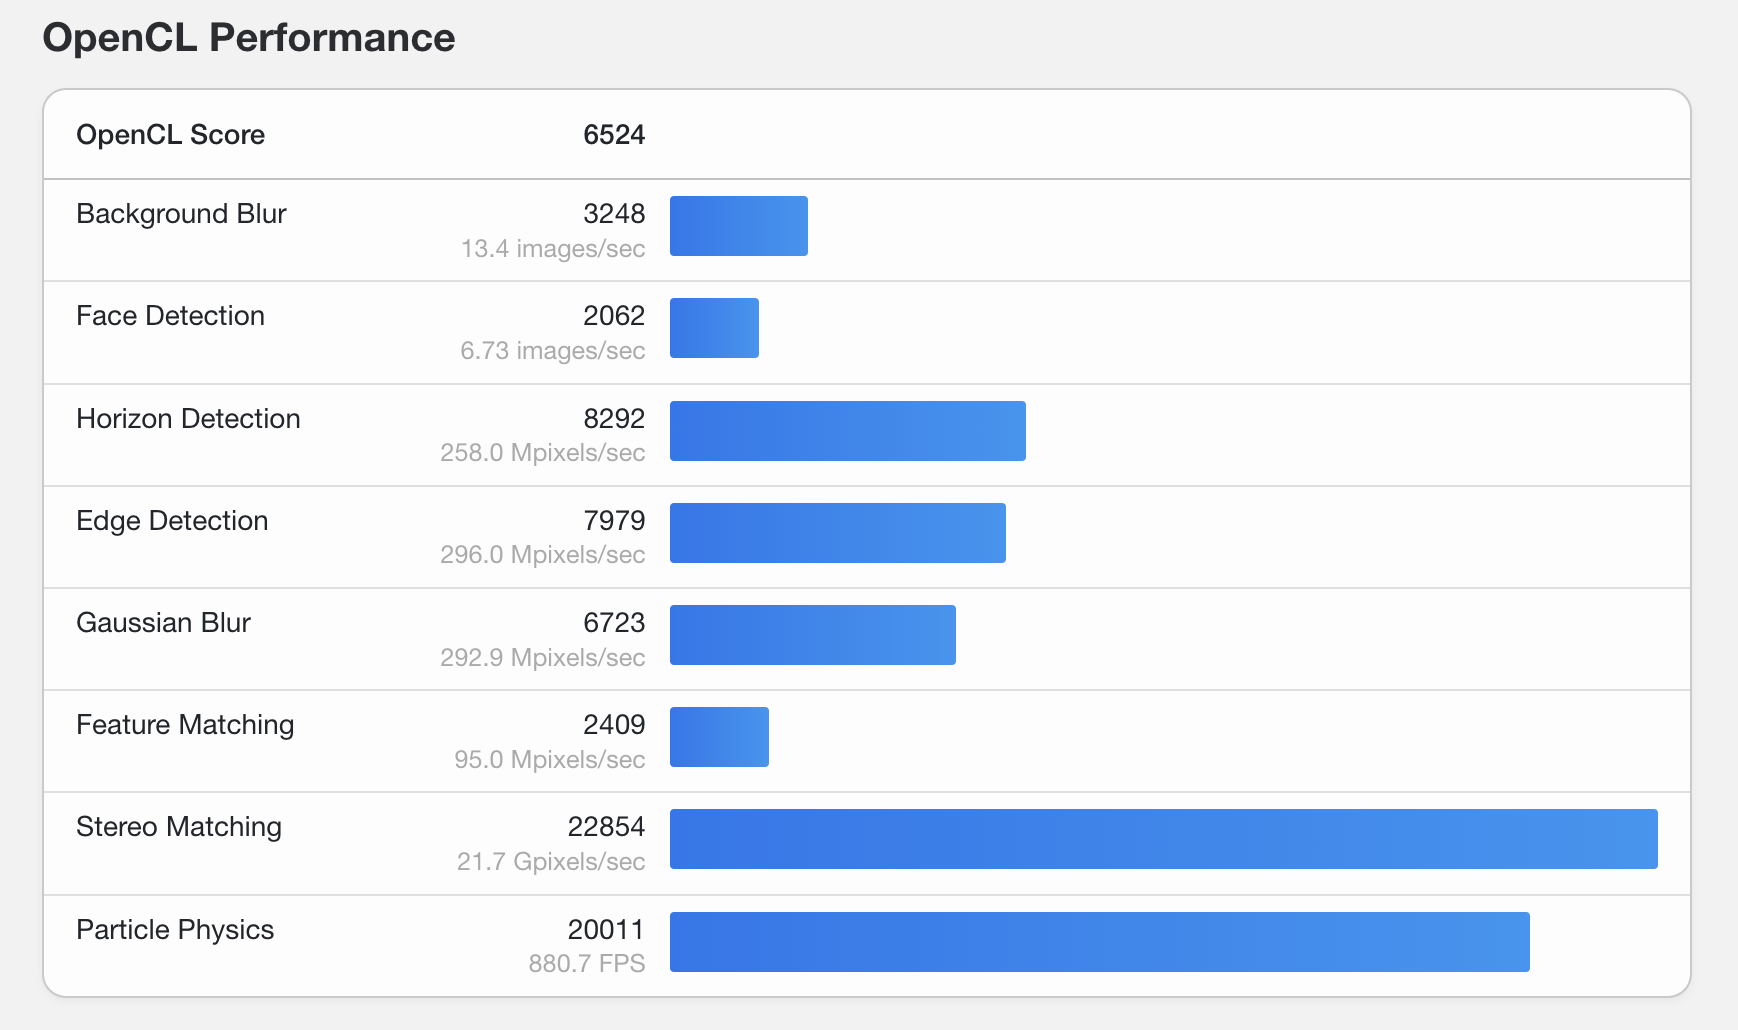Click the 95.0 Mpixels/sec value

point(550,760)
